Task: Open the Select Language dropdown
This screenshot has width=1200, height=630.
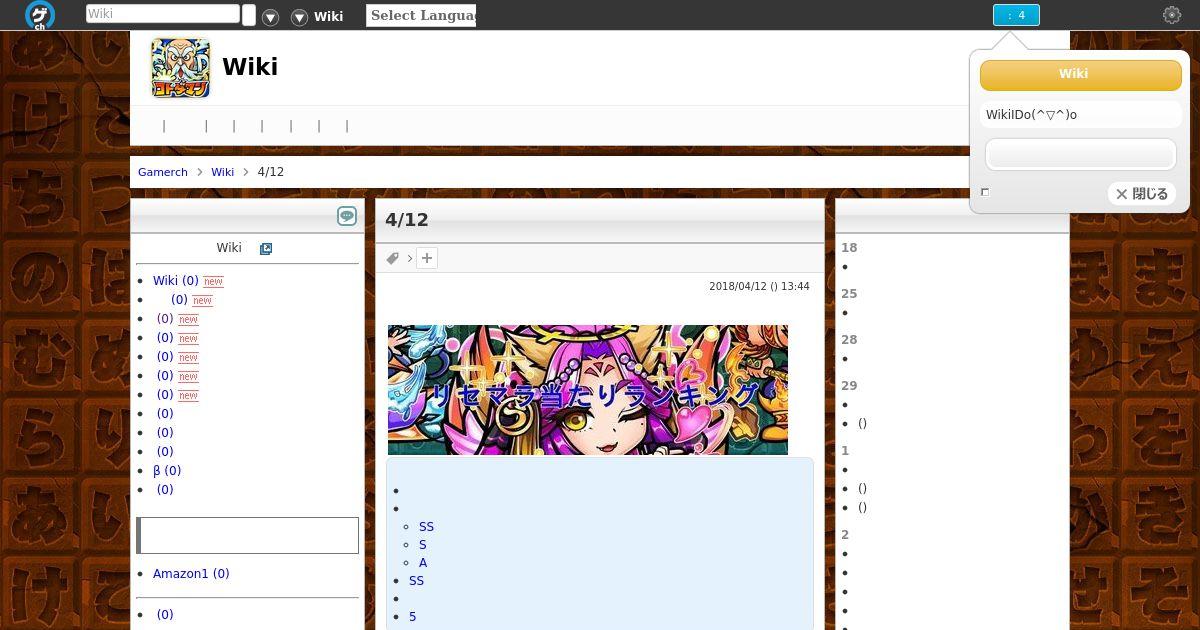Action: 421,15
